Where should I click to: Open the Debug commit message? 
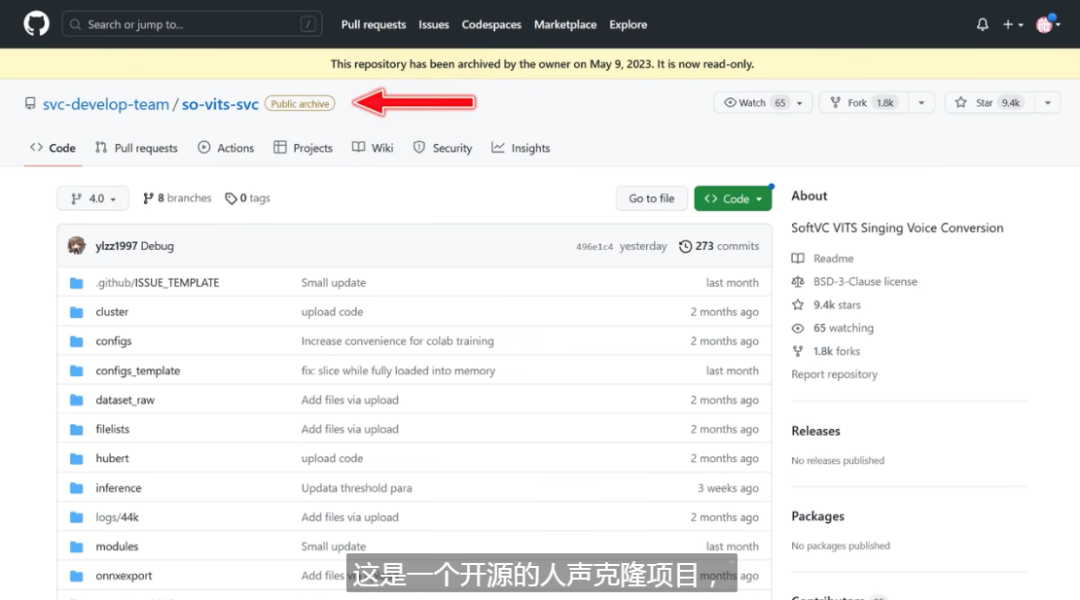[157, 246]
